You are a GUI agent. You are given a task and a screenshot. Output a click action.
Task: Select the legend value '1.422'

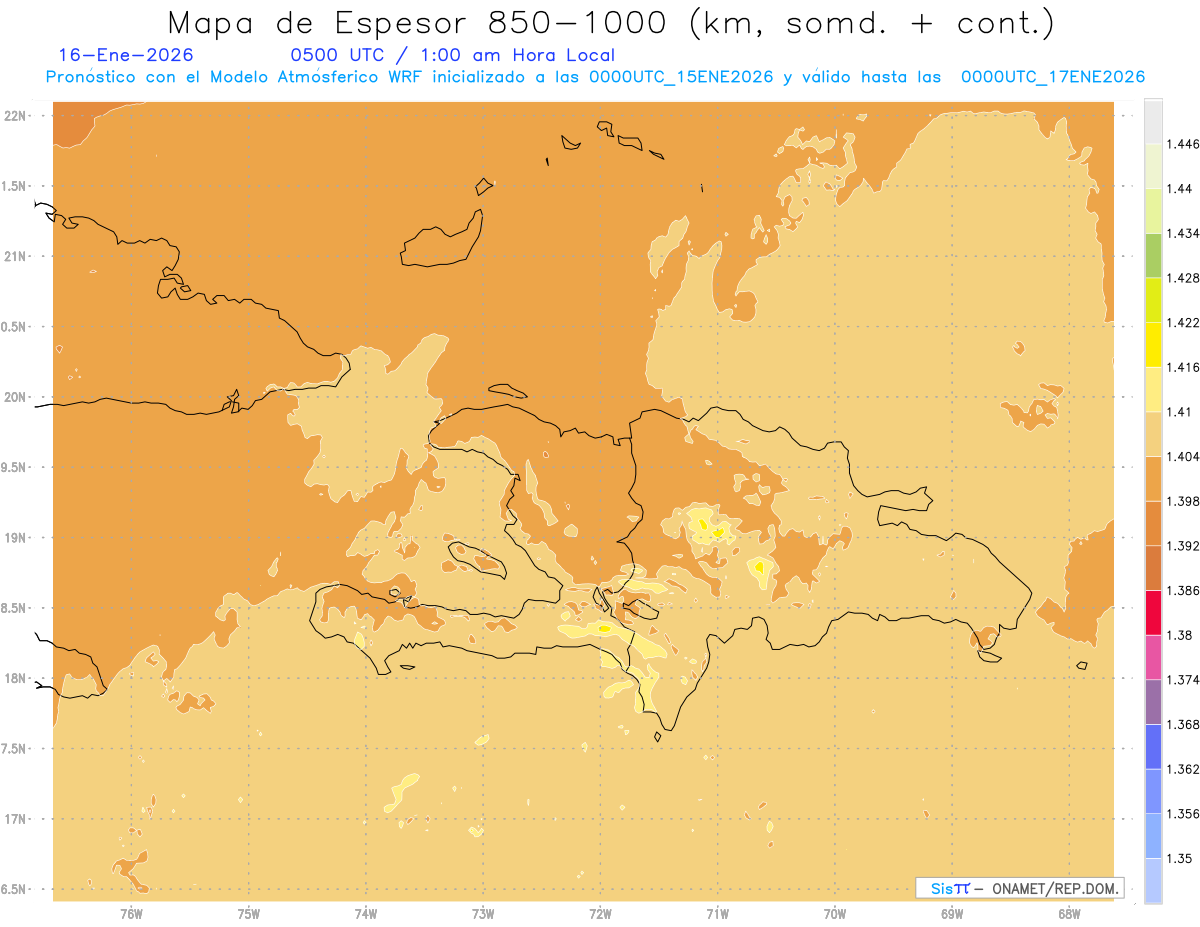[1183, 322]
